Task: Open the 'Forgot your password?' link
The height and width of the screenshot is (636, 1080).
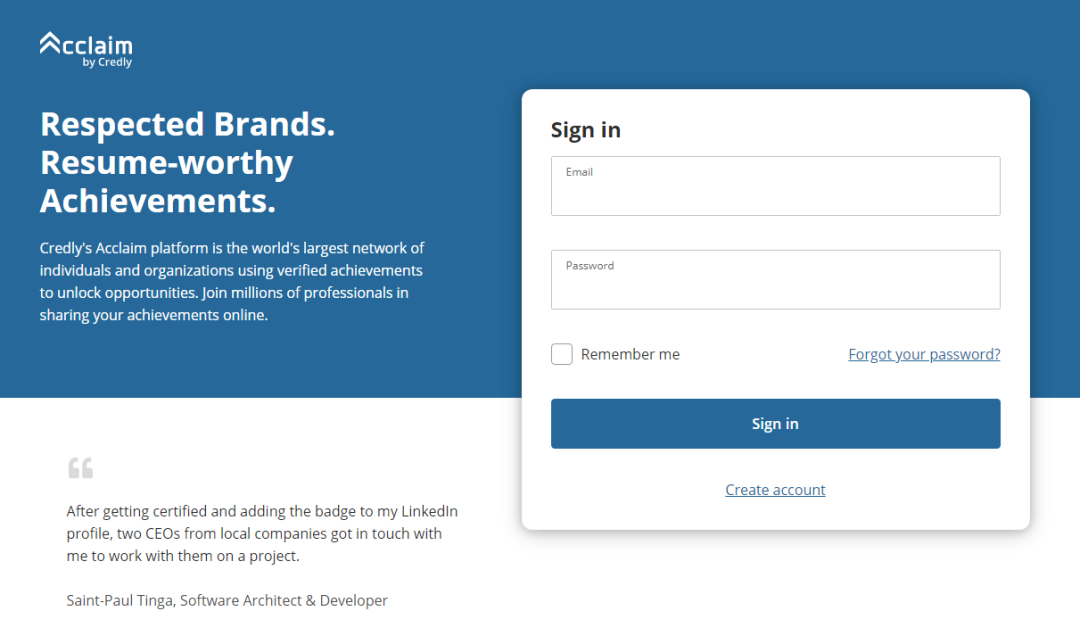Action: click(924, 354)
